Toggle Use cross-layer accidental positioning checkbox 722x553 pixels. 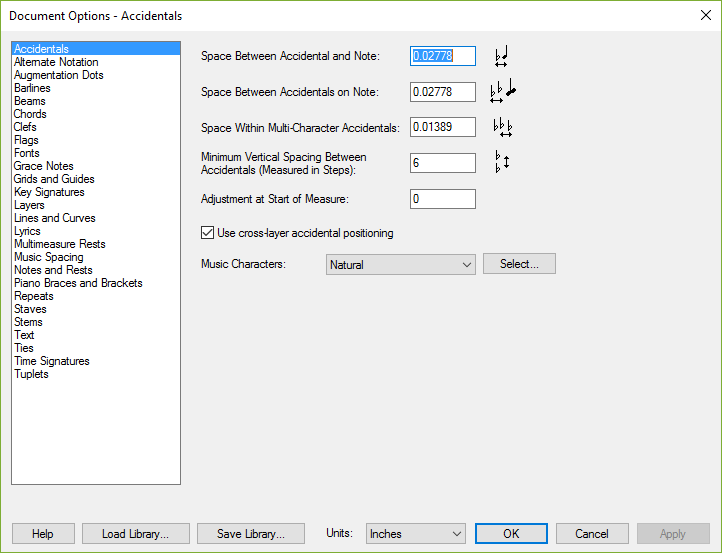(x=207, y=233)
